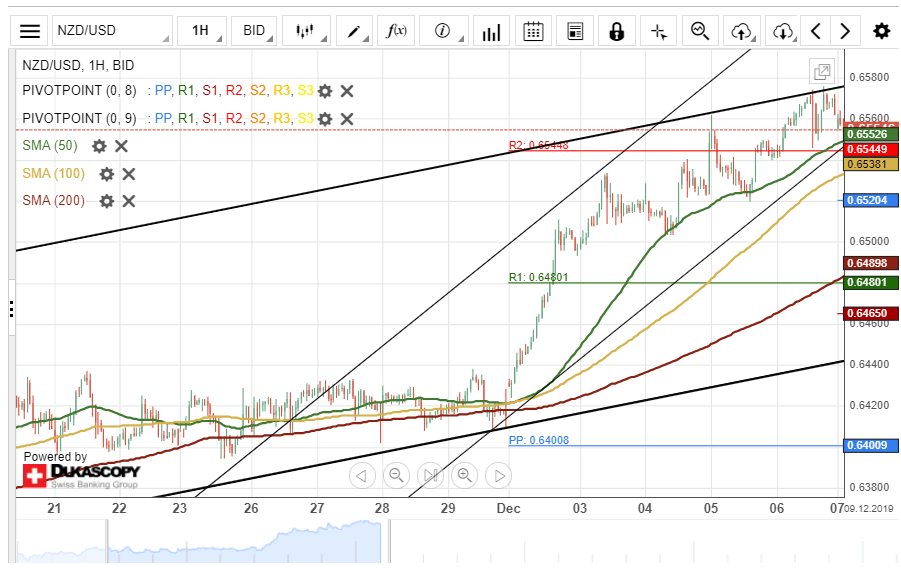Toggle the crosshair cursor tool
This screenshot has height=568, width=901.
tap(658, 31)
